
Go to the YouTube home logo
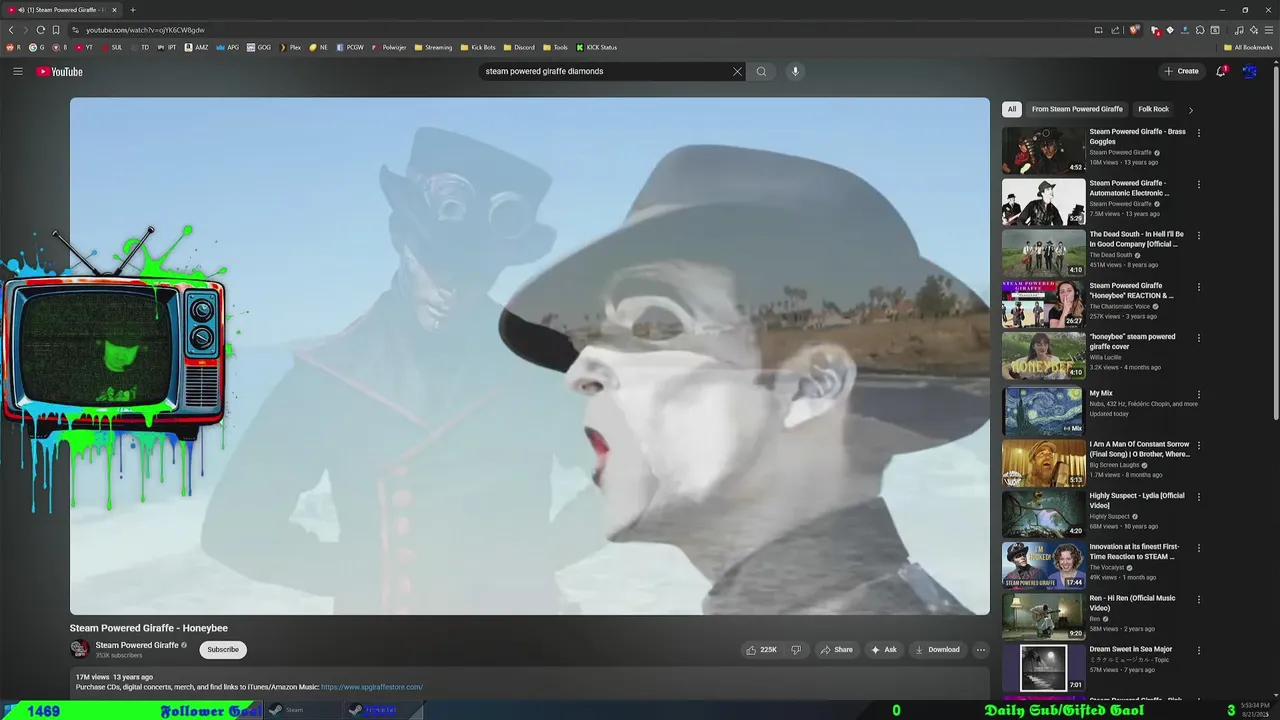60,71
